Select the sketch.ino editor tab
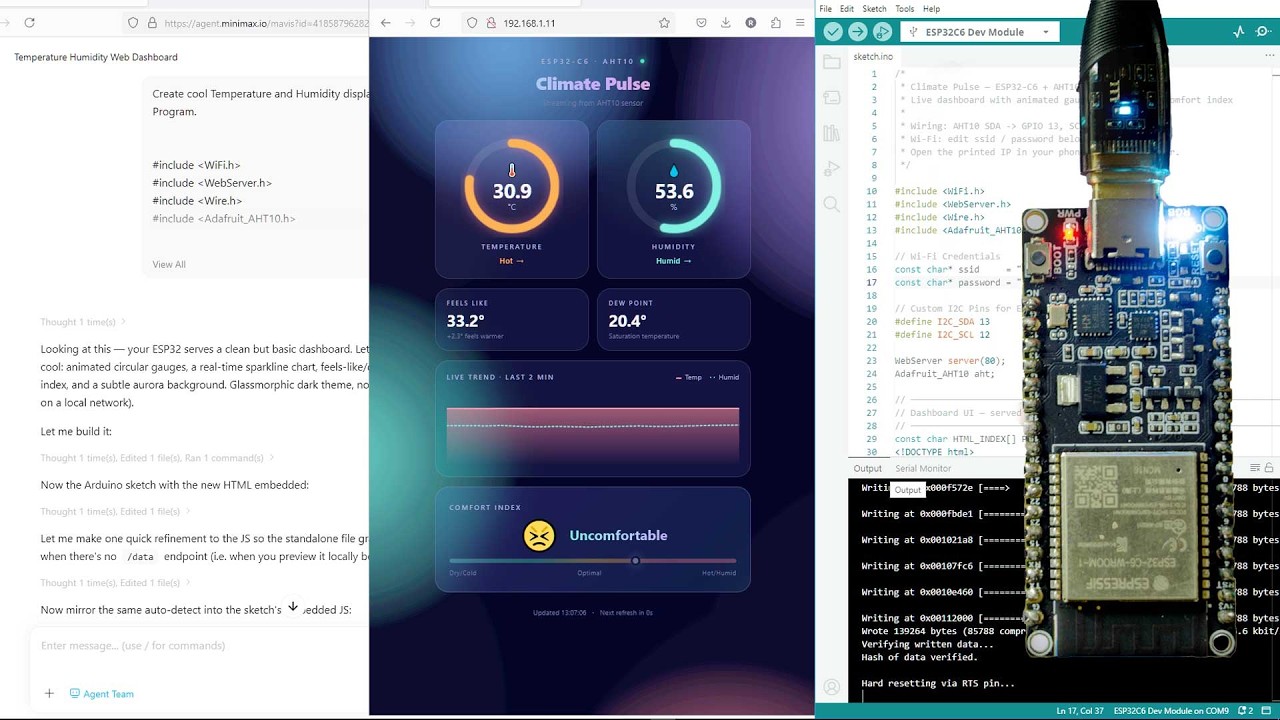This screenshot has width=1280, height=720. coord(873,57)
